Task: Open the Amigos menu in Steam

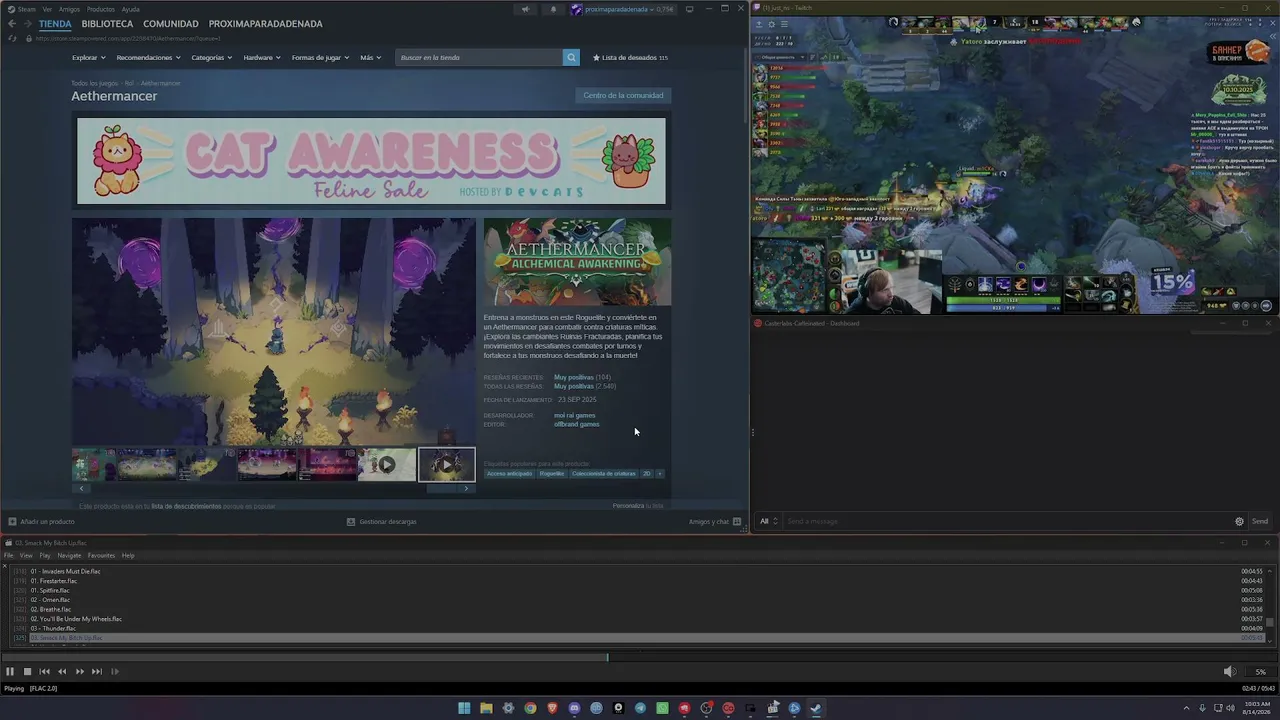Action: tap(69, 9)
